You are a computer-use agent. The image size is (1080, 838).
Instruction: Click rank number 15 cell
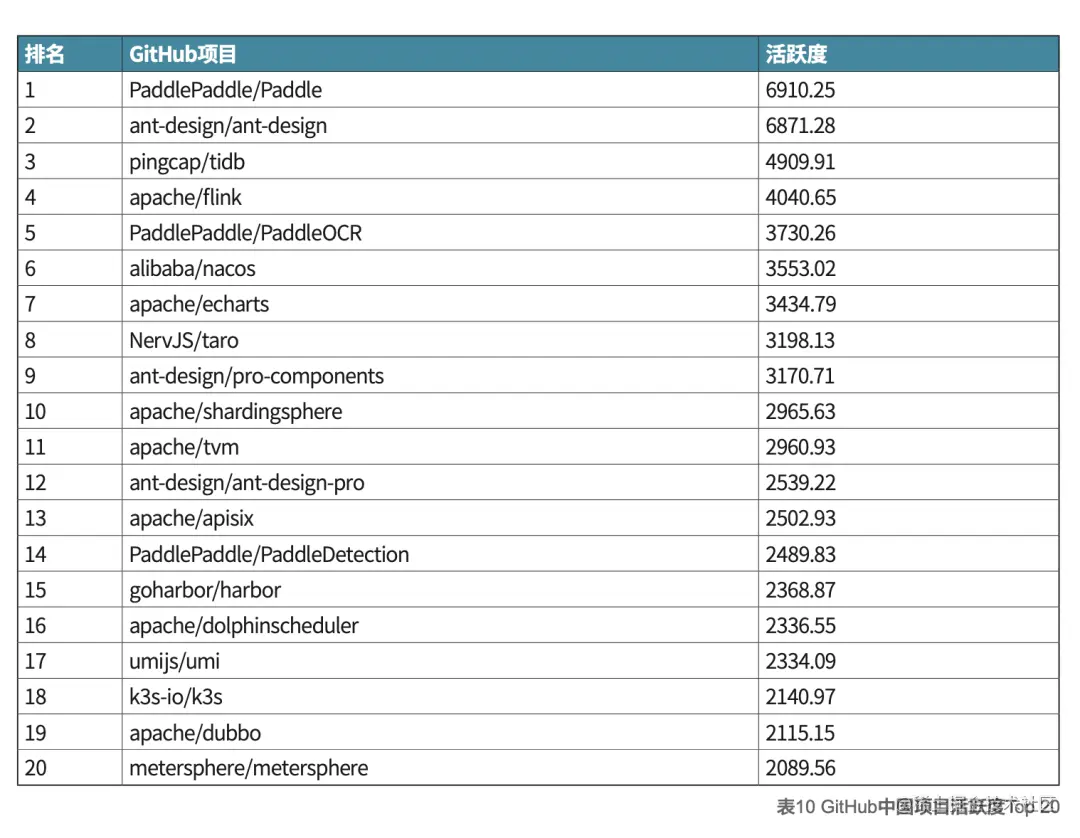70,590
